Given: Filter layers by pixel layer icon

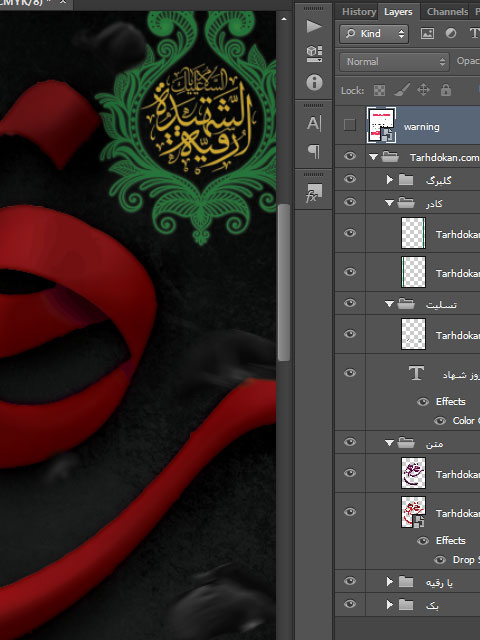Looking at the screenshot, I should 427,33.
